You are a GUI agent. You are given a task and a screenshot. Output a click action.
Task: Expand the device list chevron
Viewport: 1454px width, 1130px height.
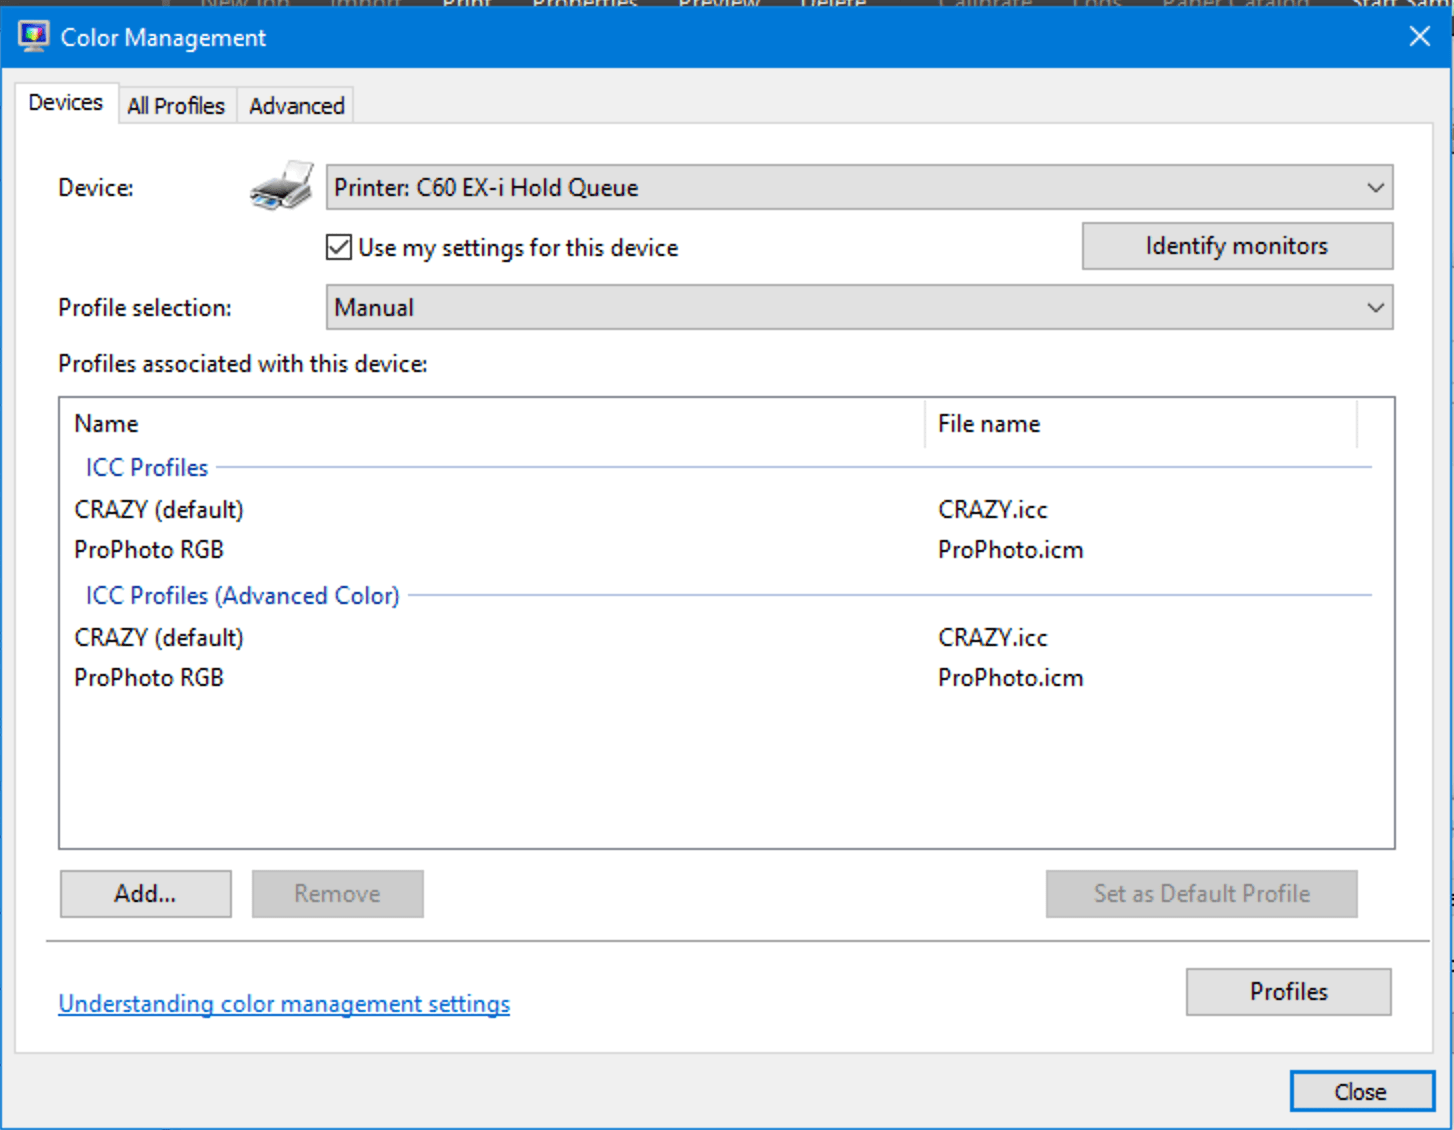click(x=1378, y=187)
